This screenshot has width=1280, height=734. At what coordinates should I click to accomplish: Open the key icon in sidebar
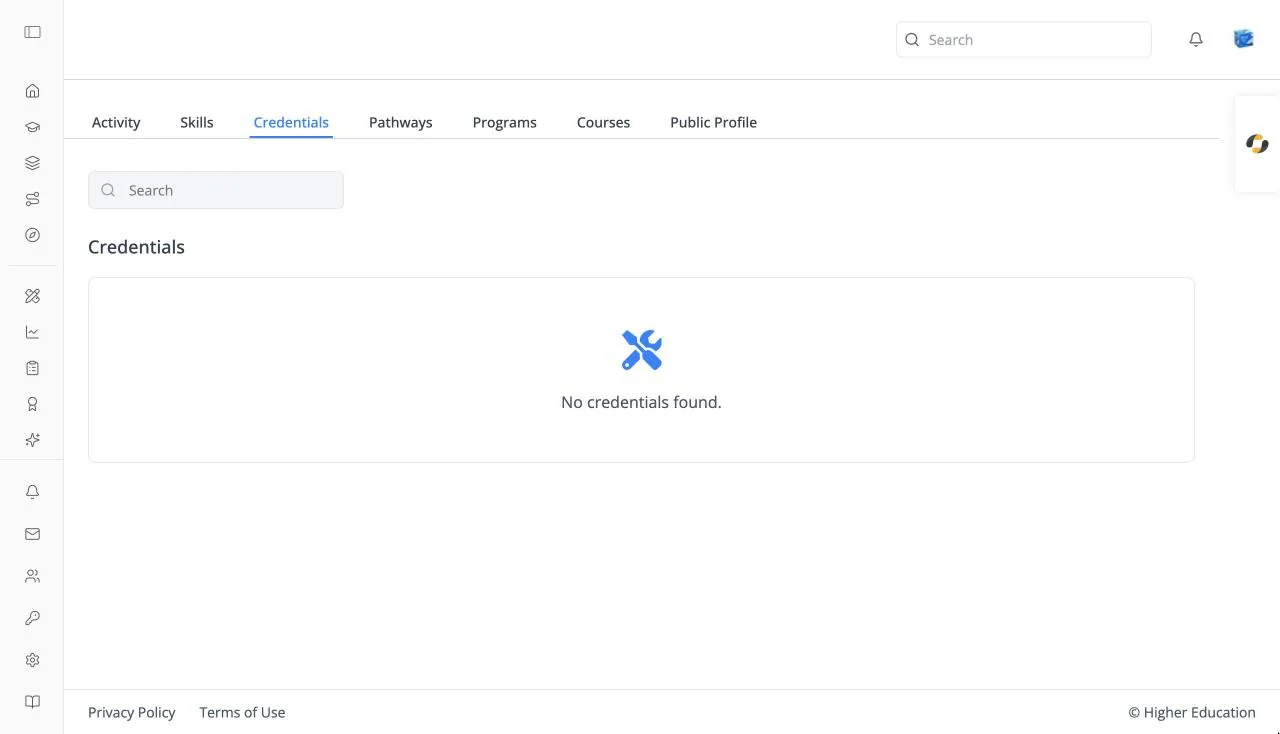32,618
